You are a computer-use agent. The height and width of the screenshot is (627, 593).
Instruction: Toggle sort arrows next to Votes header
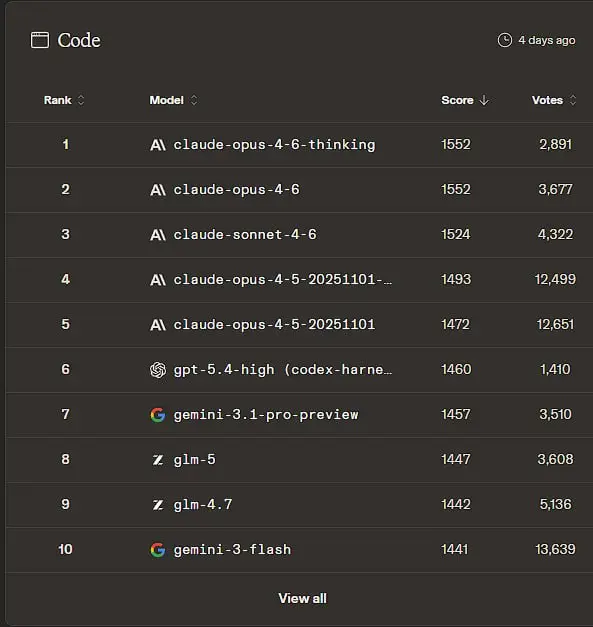click(x=573, y=100)
